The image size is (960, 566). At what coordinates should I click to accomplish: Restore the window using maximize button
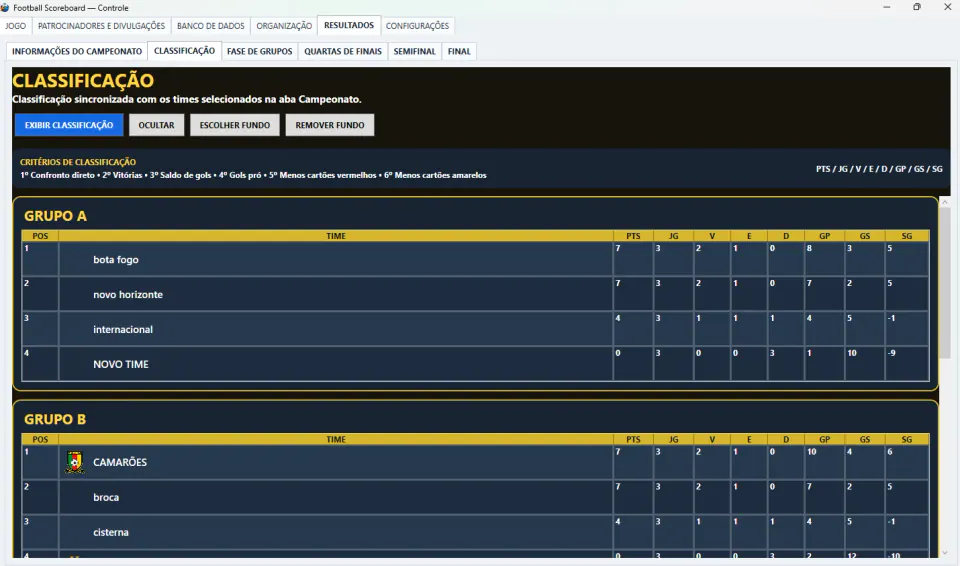(917, 7)
